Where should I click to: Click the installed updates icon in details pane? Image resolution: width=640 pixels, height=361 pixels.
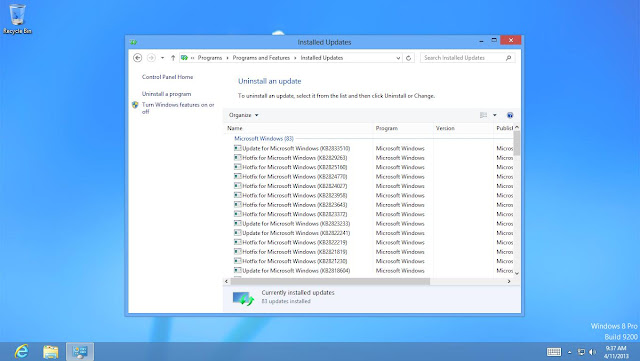pos(243,299)
